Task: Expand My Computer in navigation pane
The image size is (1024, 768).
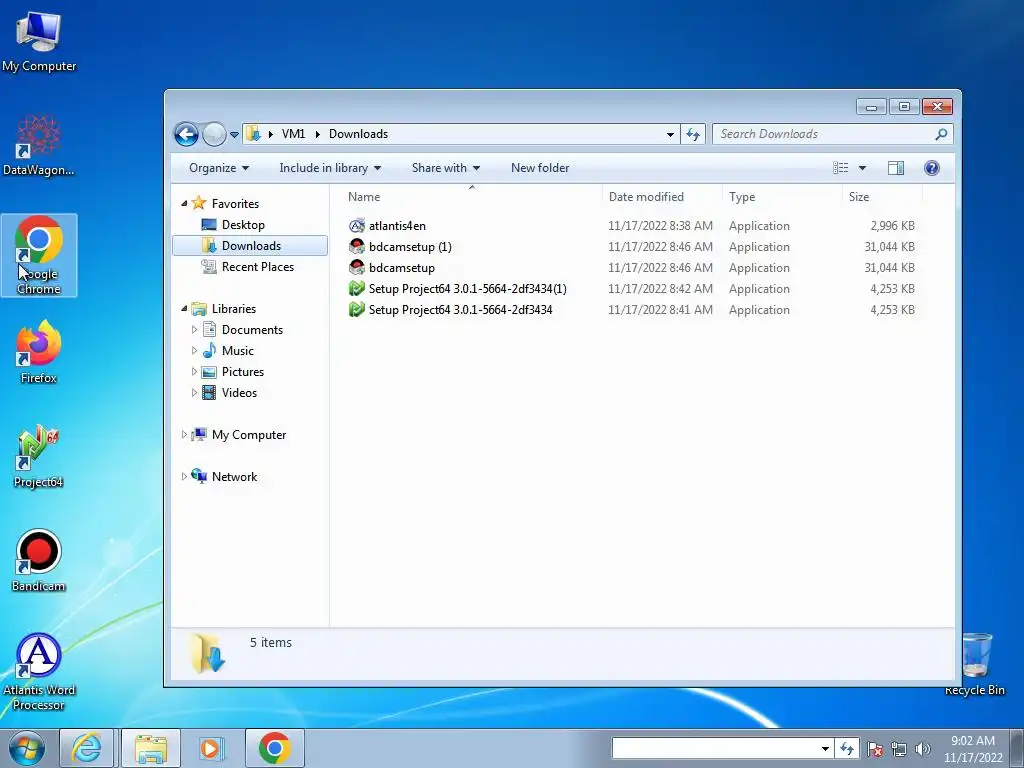Action: coord(184,434)
